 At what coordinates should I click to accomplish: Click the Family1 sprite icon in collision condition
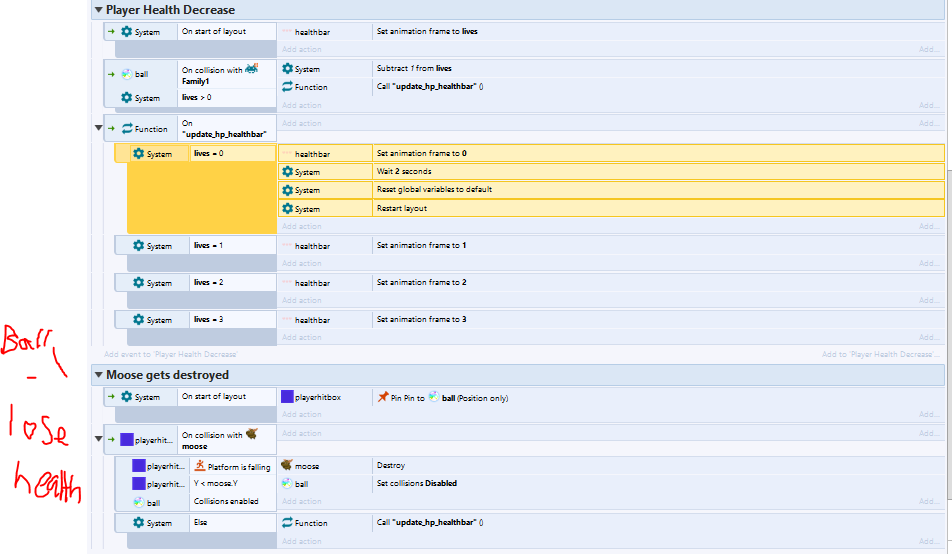coord(251,68)
